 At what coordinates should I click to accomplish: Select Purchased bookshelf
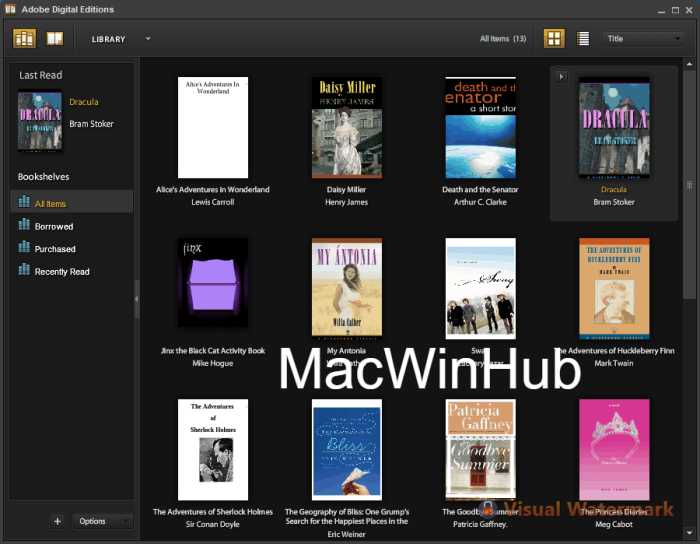point(71,249)
